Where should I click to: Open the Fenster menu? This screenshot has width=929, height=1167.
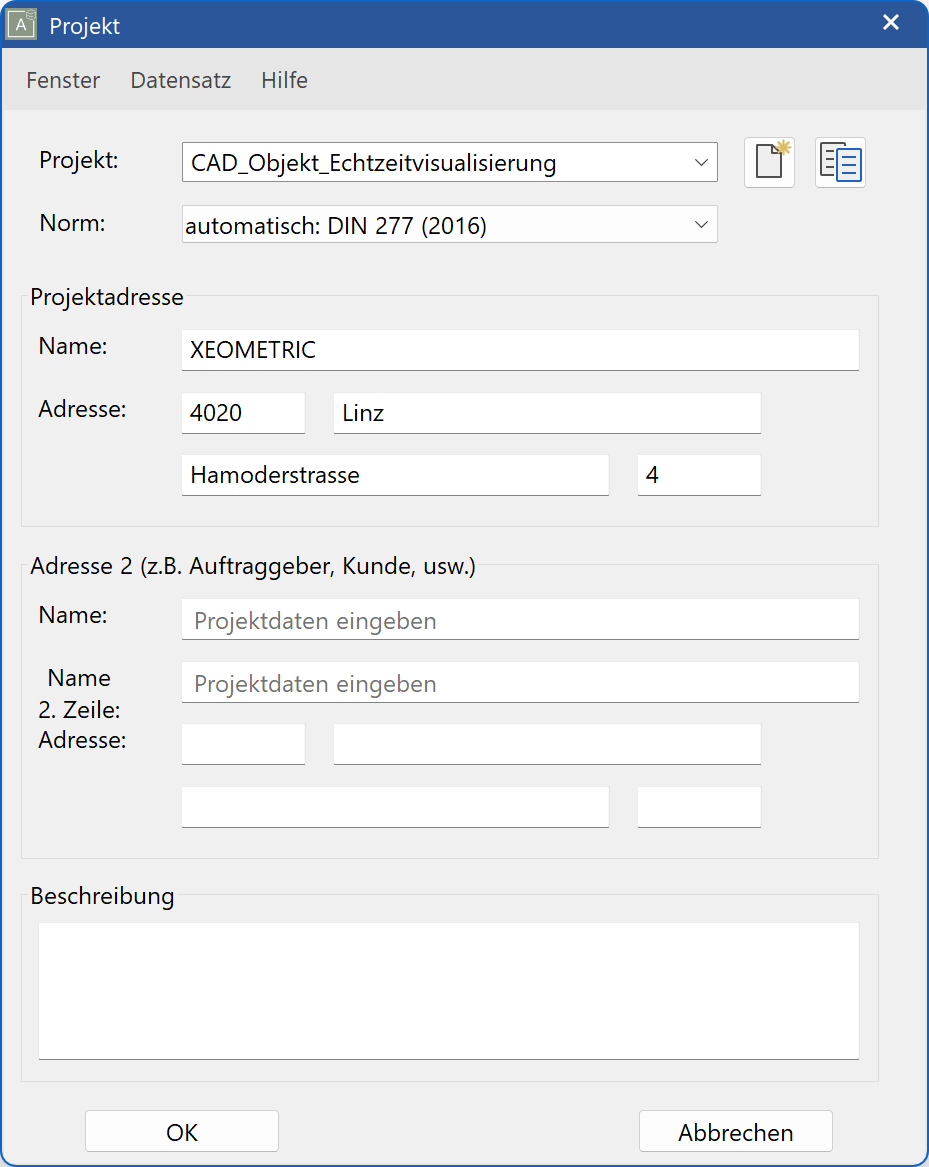pyautogui.click(x=63, y=81)
